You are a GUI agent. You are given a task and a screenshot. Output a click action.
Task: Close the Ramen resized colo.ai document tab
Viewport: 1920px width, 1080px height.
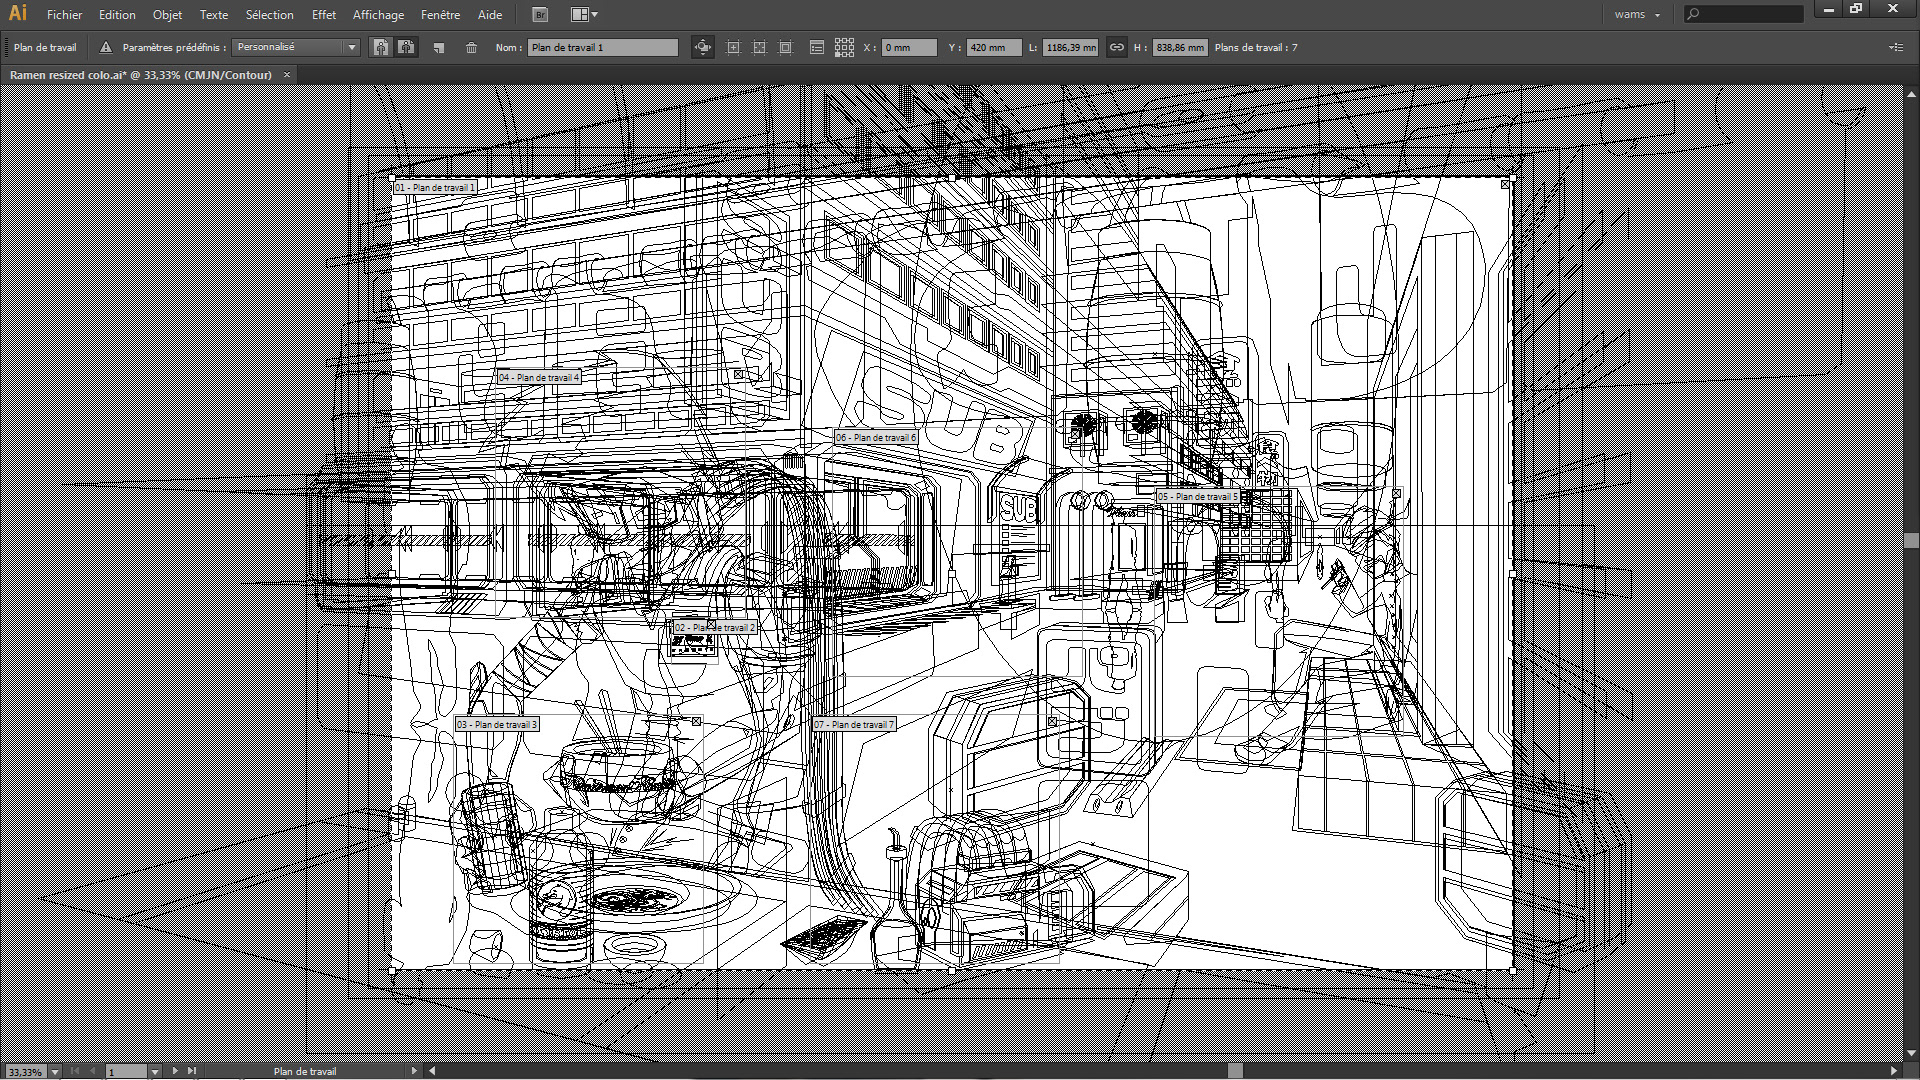pyautogui.click(x=287, y=75)
